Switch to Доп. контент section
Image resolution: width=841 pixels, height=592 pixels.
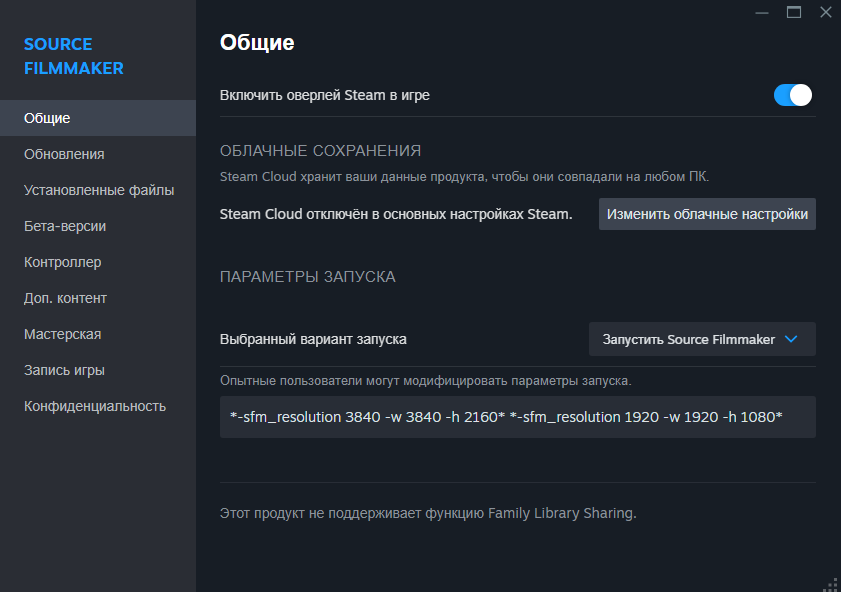(98, 298)
